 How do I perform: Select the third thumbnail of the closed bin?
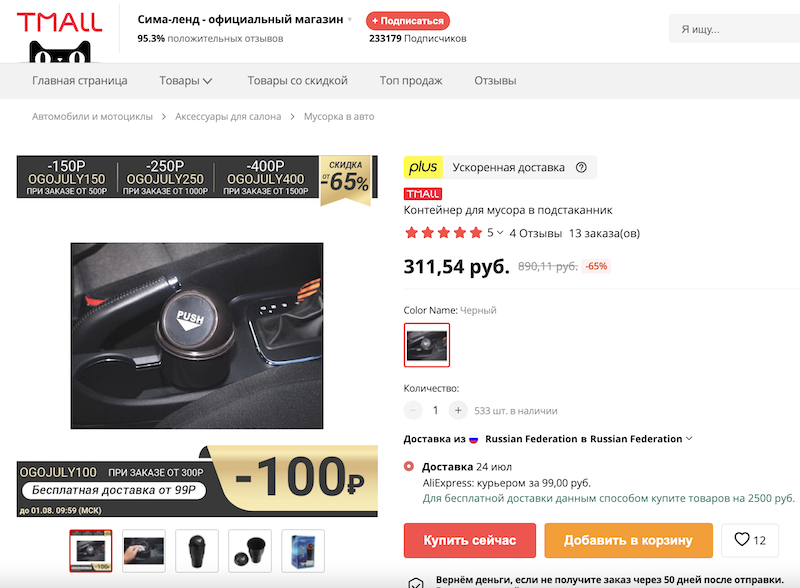coord(197,551)
